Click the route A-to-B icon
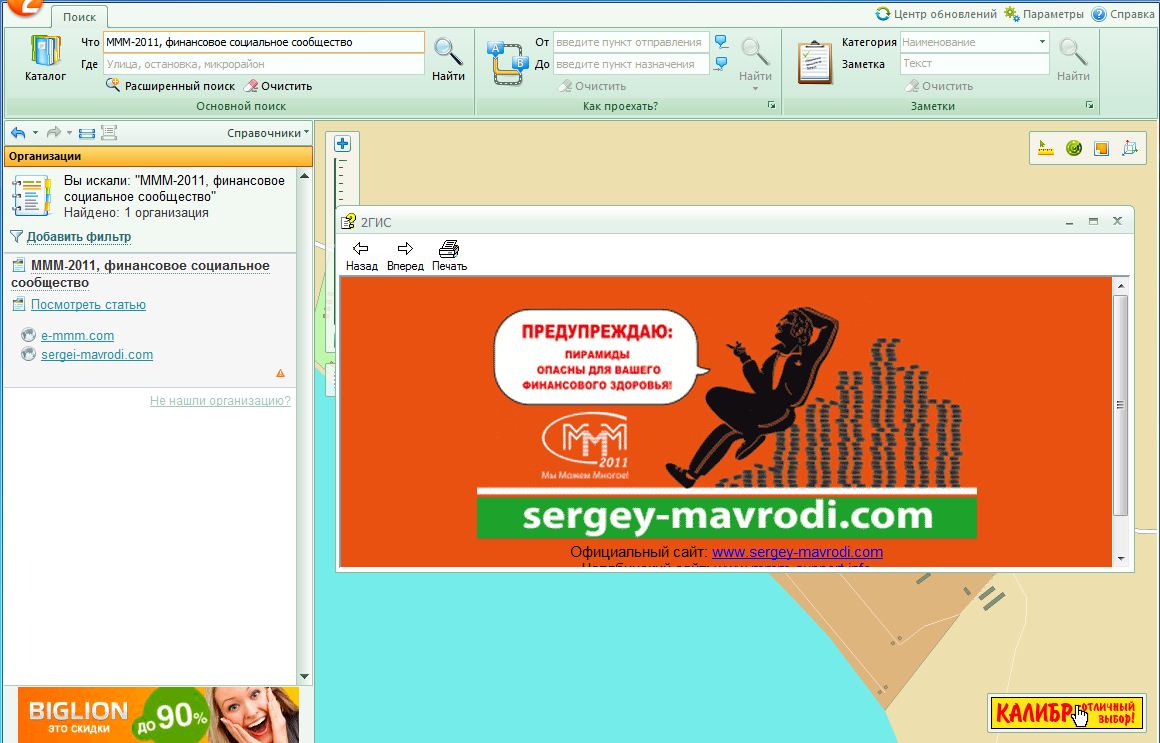Viewport: 1160px width, 743px height. (506, 62)
